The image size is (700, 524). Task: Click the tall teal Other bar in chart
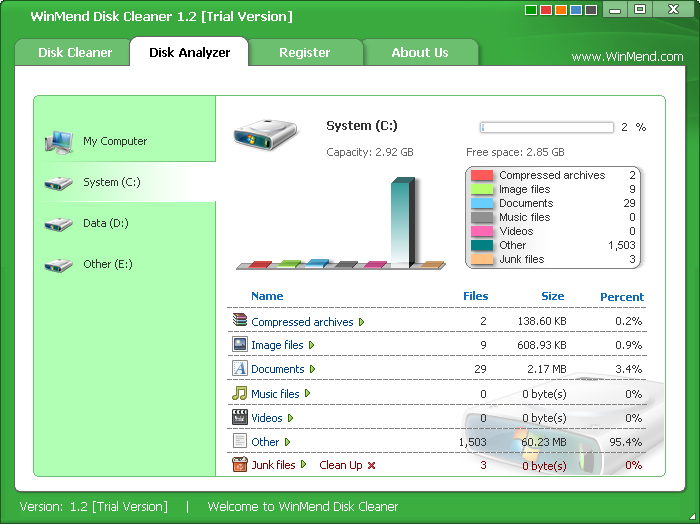(403, 222)
